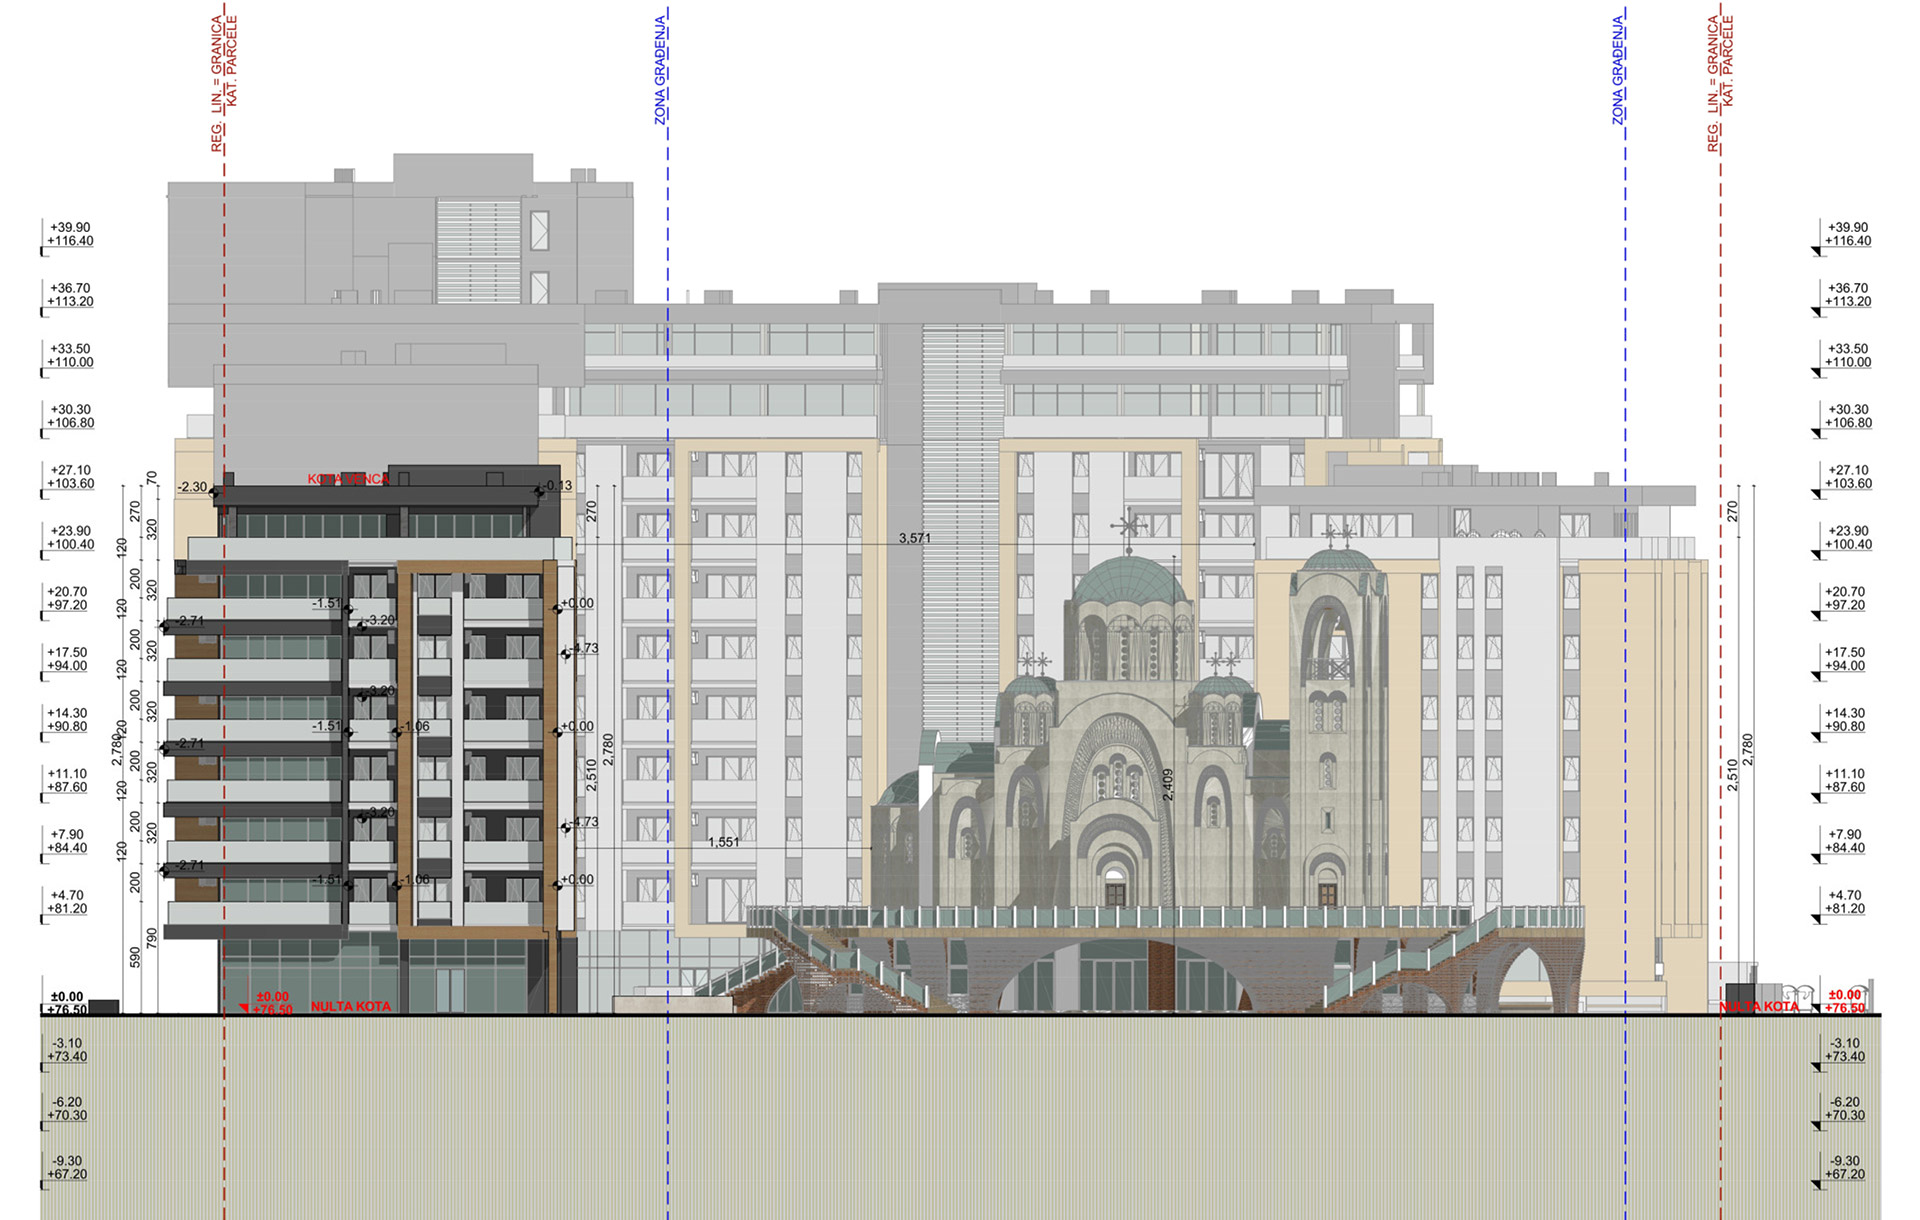Click the left ±0.00 black level marker

point(67,997)
